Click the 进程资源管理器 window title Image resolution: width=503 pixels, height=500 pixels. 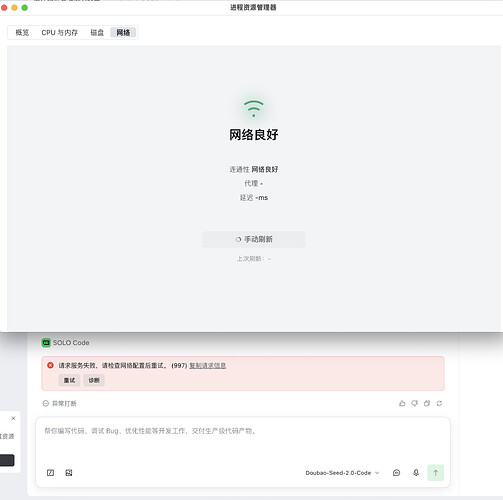tap(253, 7)
